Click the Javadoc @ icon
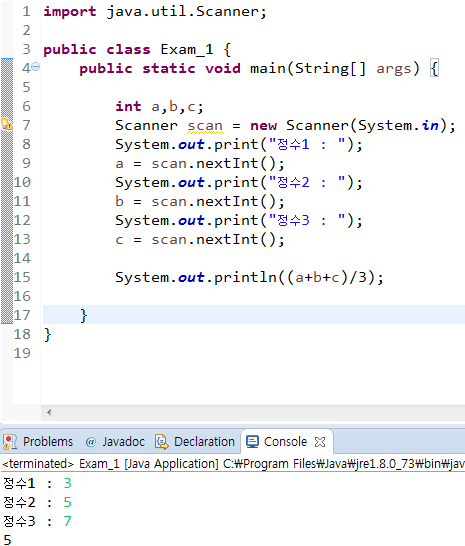 (90, 442)
